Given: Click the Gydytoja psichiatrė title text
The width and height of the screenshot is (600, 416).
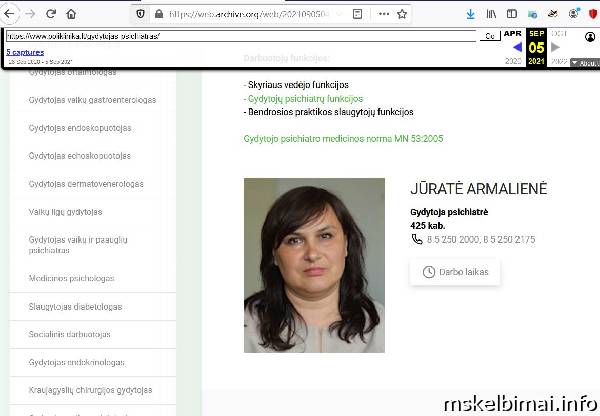Looking at the screenshot, I should [449, 212].
